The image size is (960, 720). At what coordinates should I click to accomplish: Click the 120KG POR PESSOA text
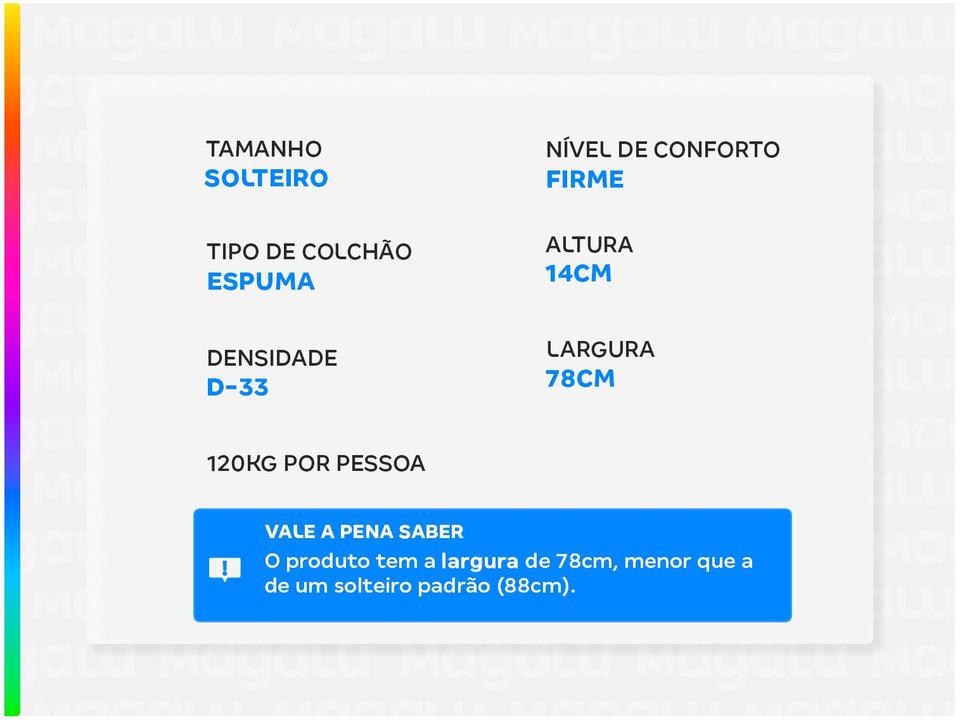315,464
